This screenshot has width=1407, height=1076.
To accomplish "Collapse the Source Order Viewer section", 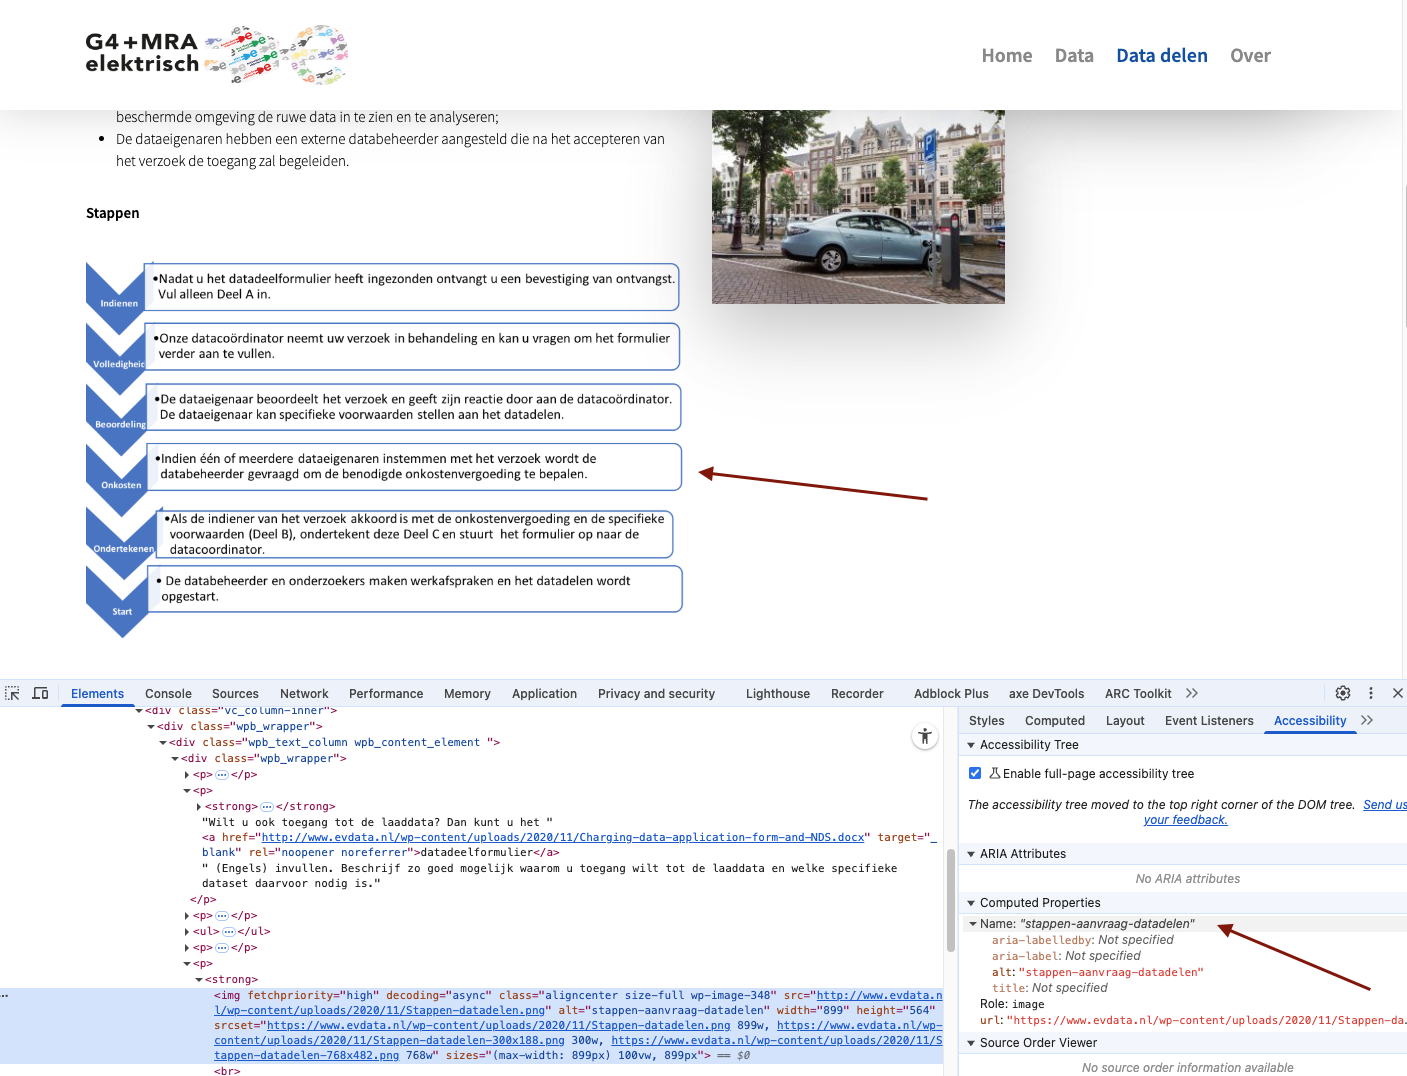I will pos(971,1043).
